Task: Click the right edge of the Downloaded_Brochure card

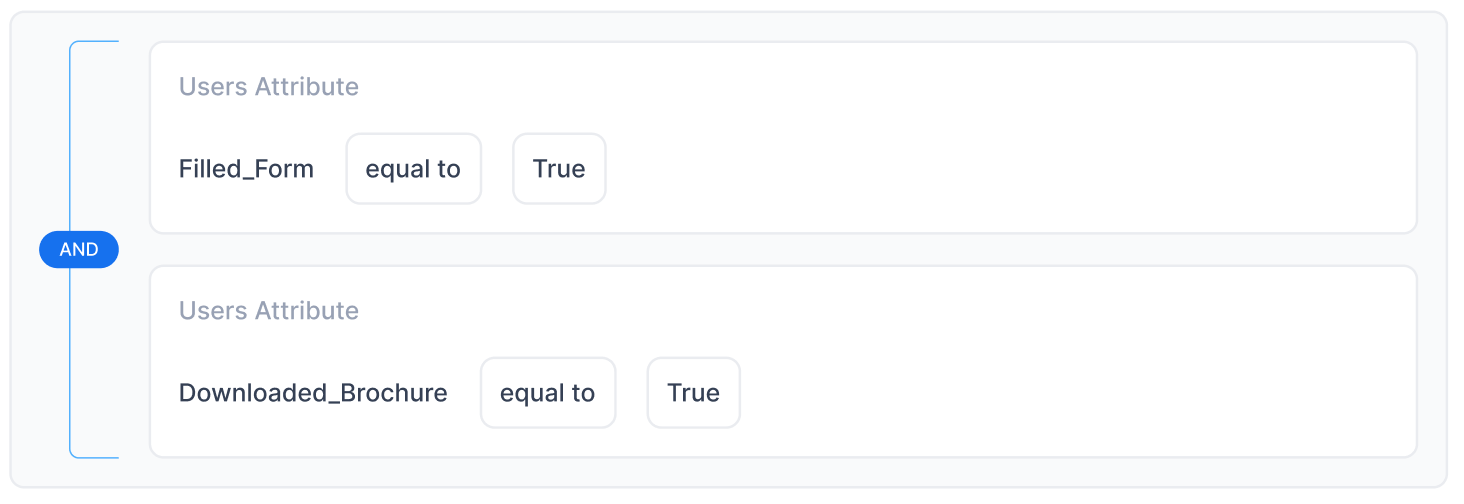Action: pos(1416,362)
